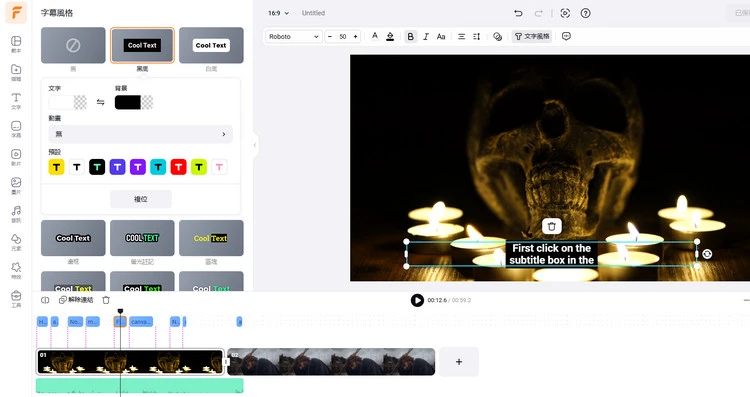Choose the black T preset with green letter
Viewport: 750px width, 397px height.
tap(97, 167)
